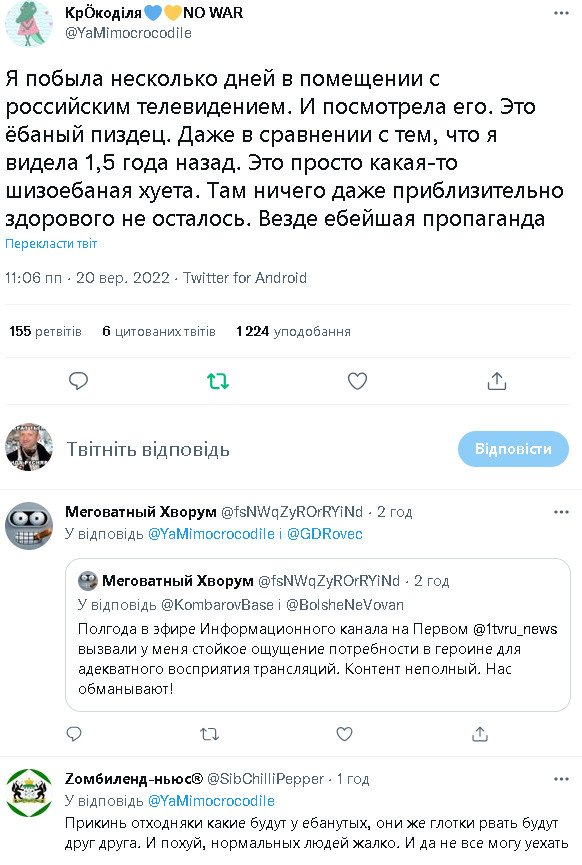Open the 1 224 уподобання list
The width and height of the screenshot is (582, 865).
293,331
